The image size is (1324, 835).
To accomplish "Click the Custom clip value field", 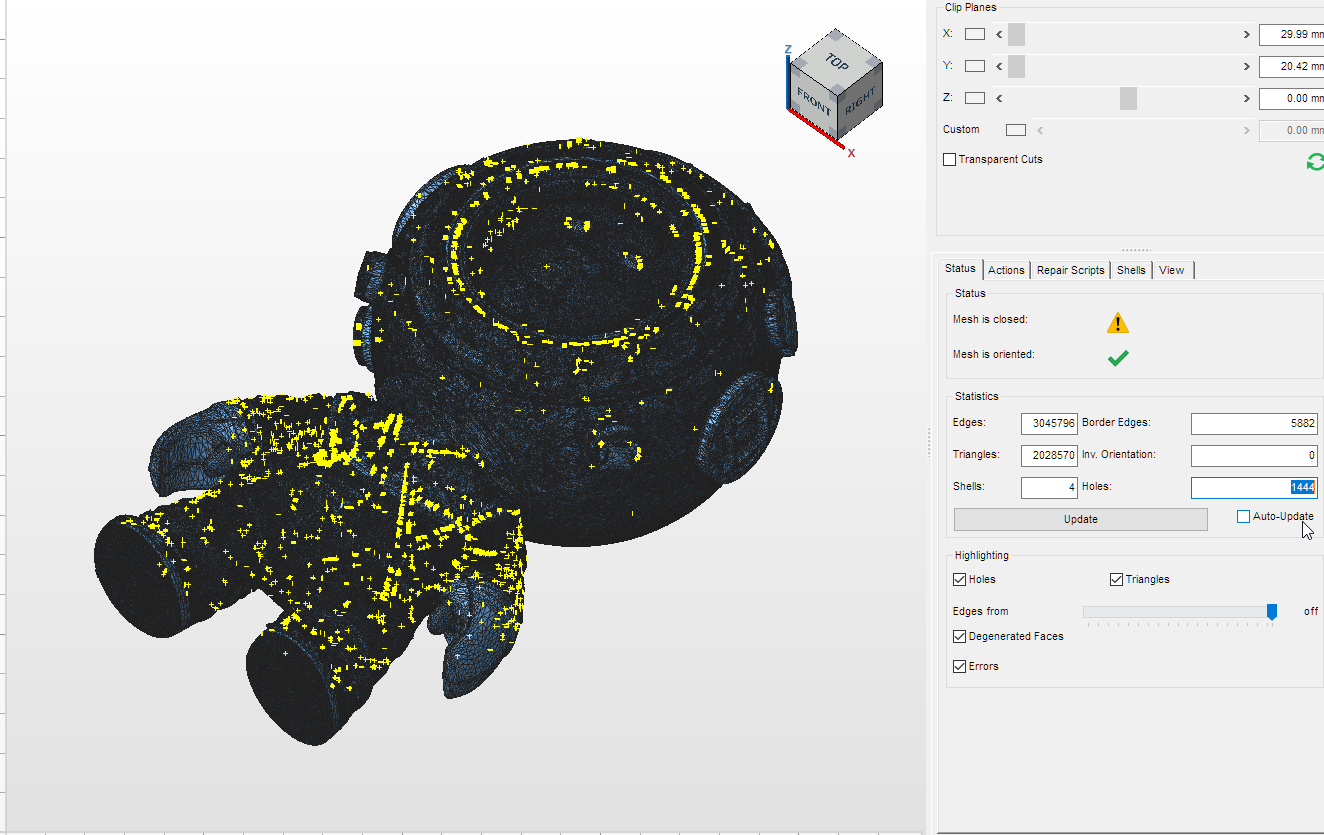I will pyautogui.click(x=1291, y=130).
